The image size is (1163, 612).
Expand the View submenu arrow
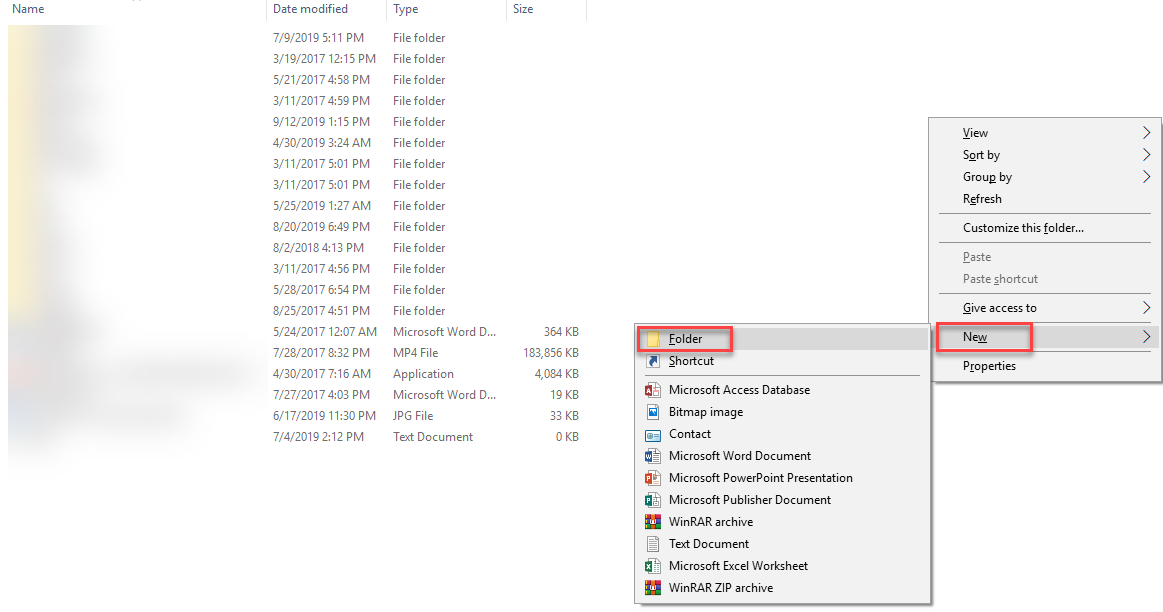(1146, 133)
